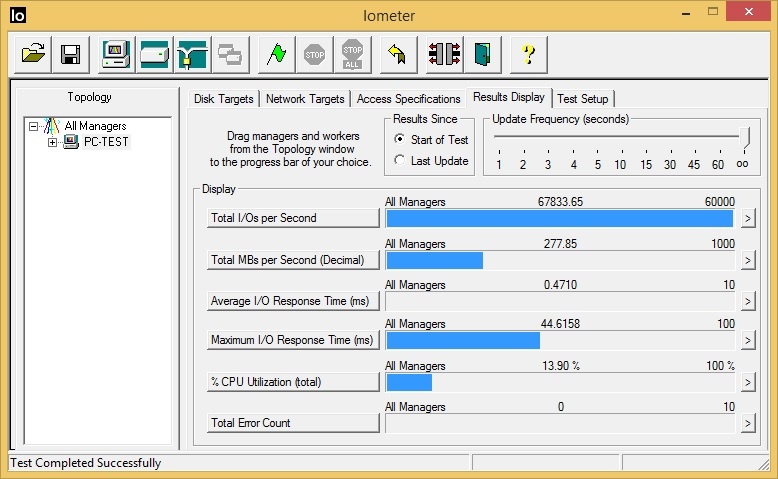Select PC-TEST manager in Topology
Image resolution: width=778 pixels, height=479 pixels.
[106, 142]
